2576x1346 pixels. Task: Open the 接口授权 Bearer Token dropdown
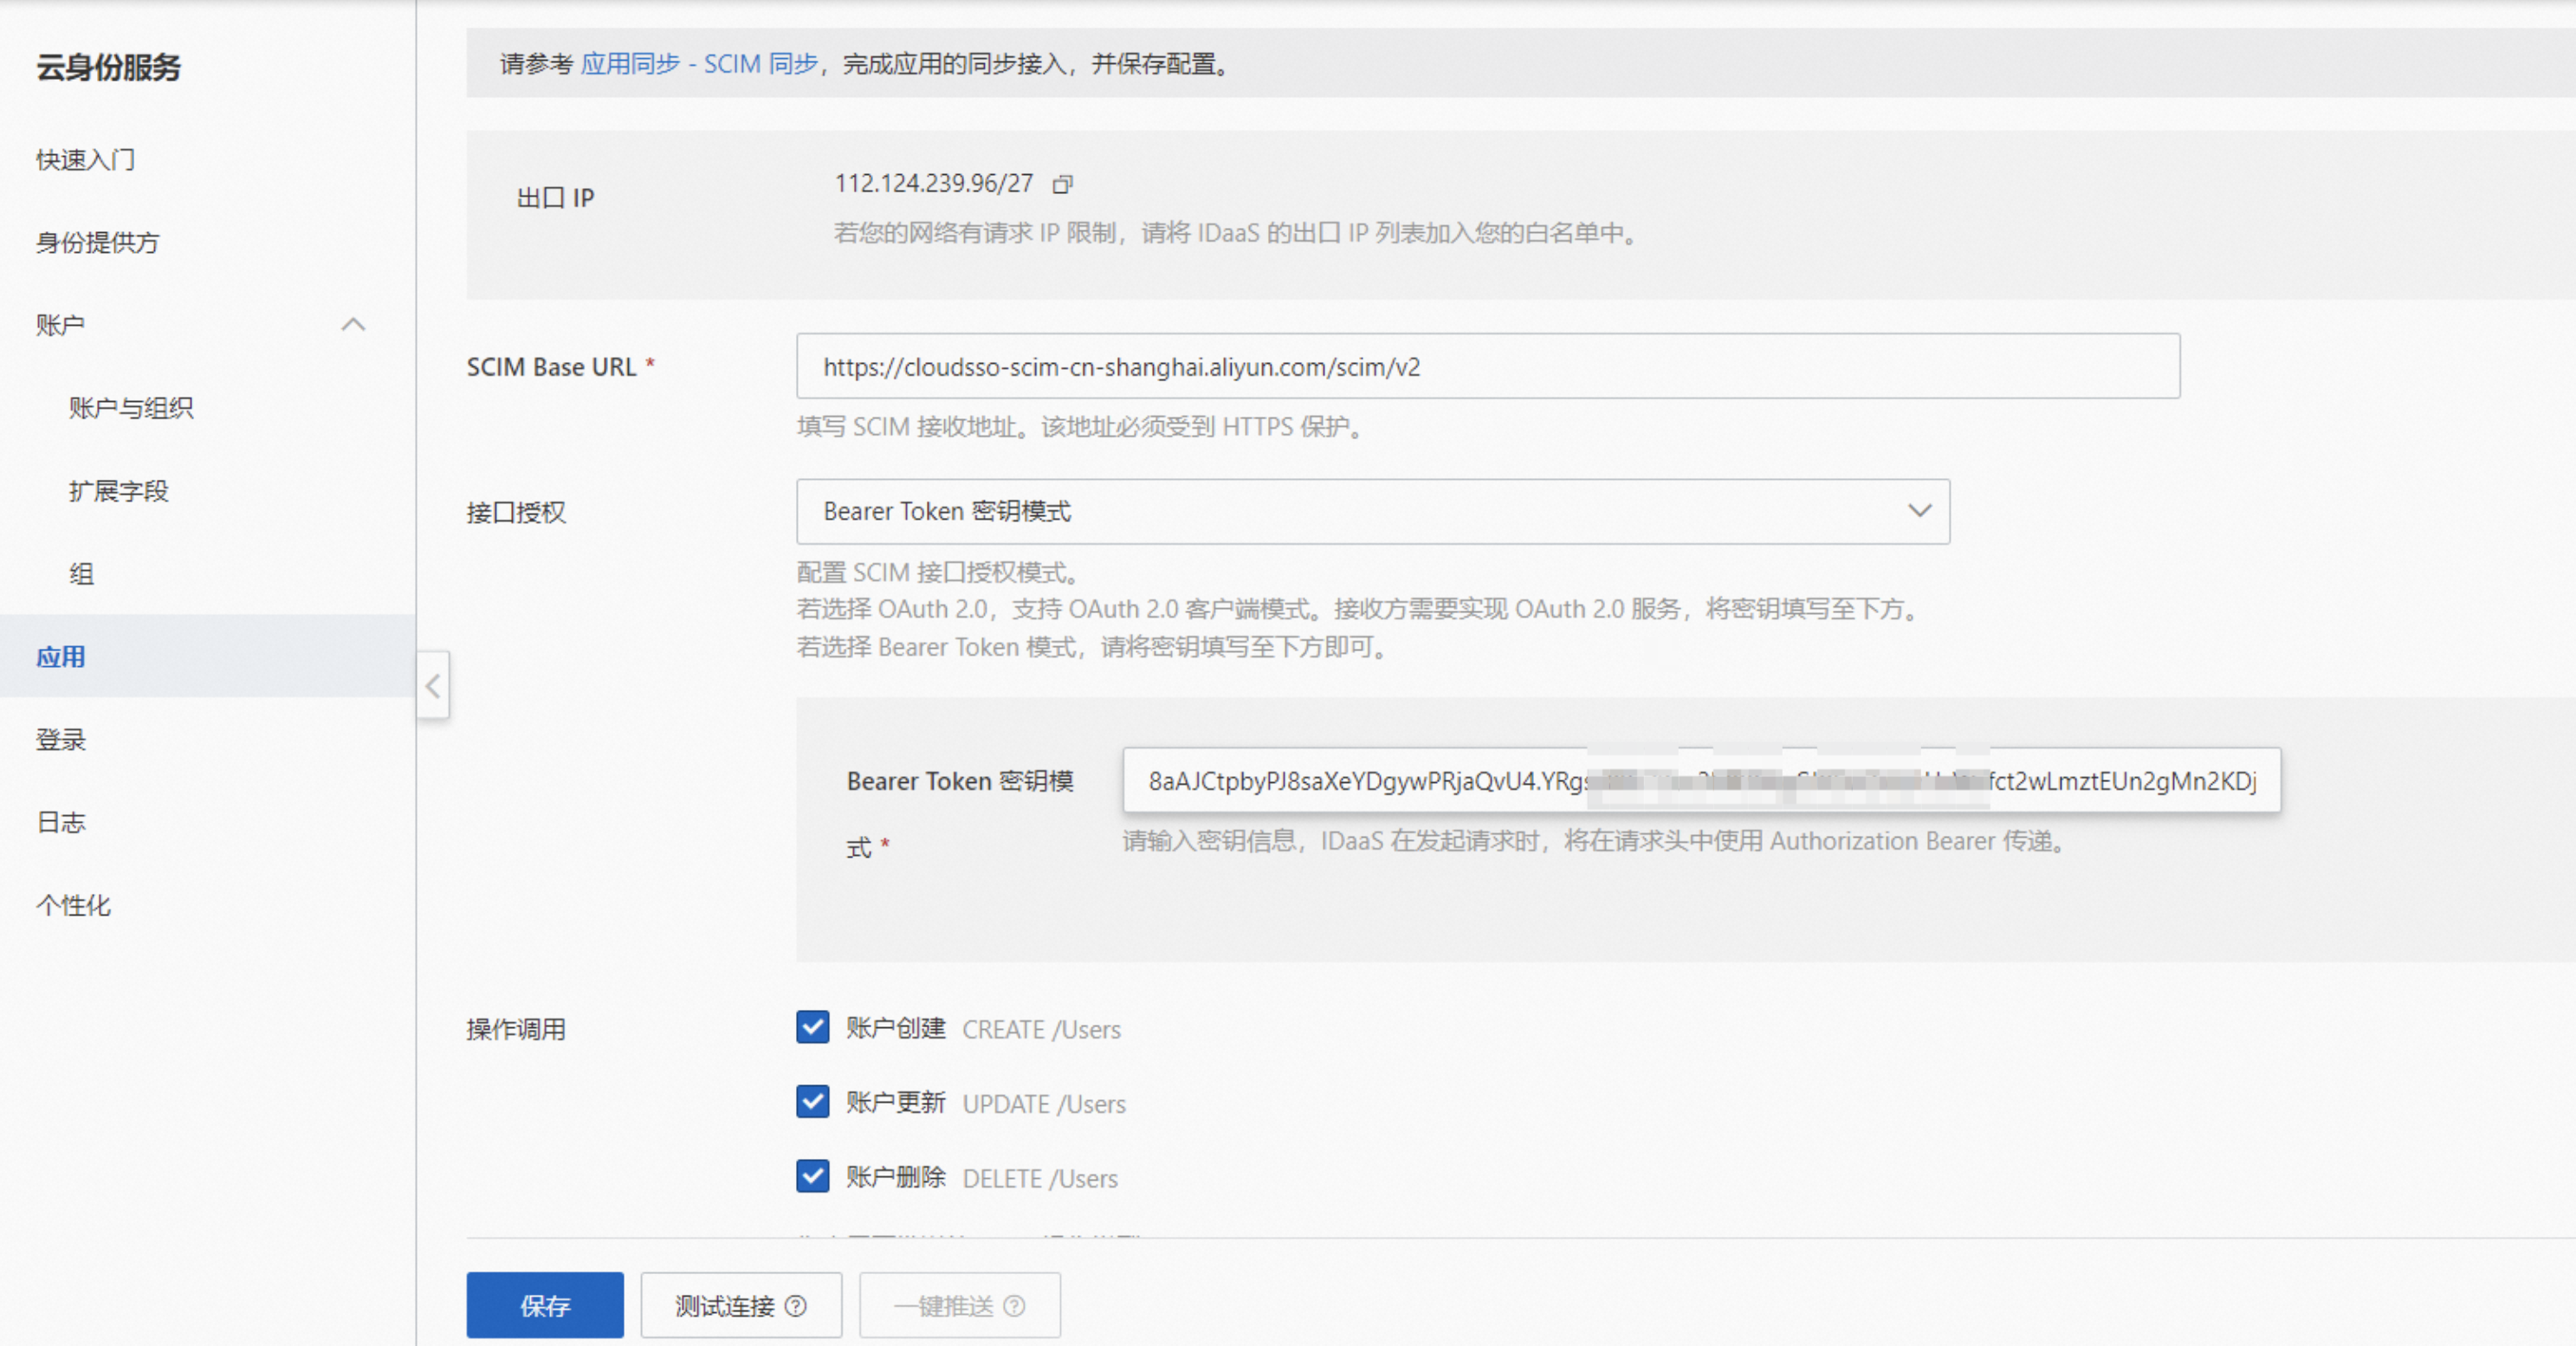tap(1372, 512)
